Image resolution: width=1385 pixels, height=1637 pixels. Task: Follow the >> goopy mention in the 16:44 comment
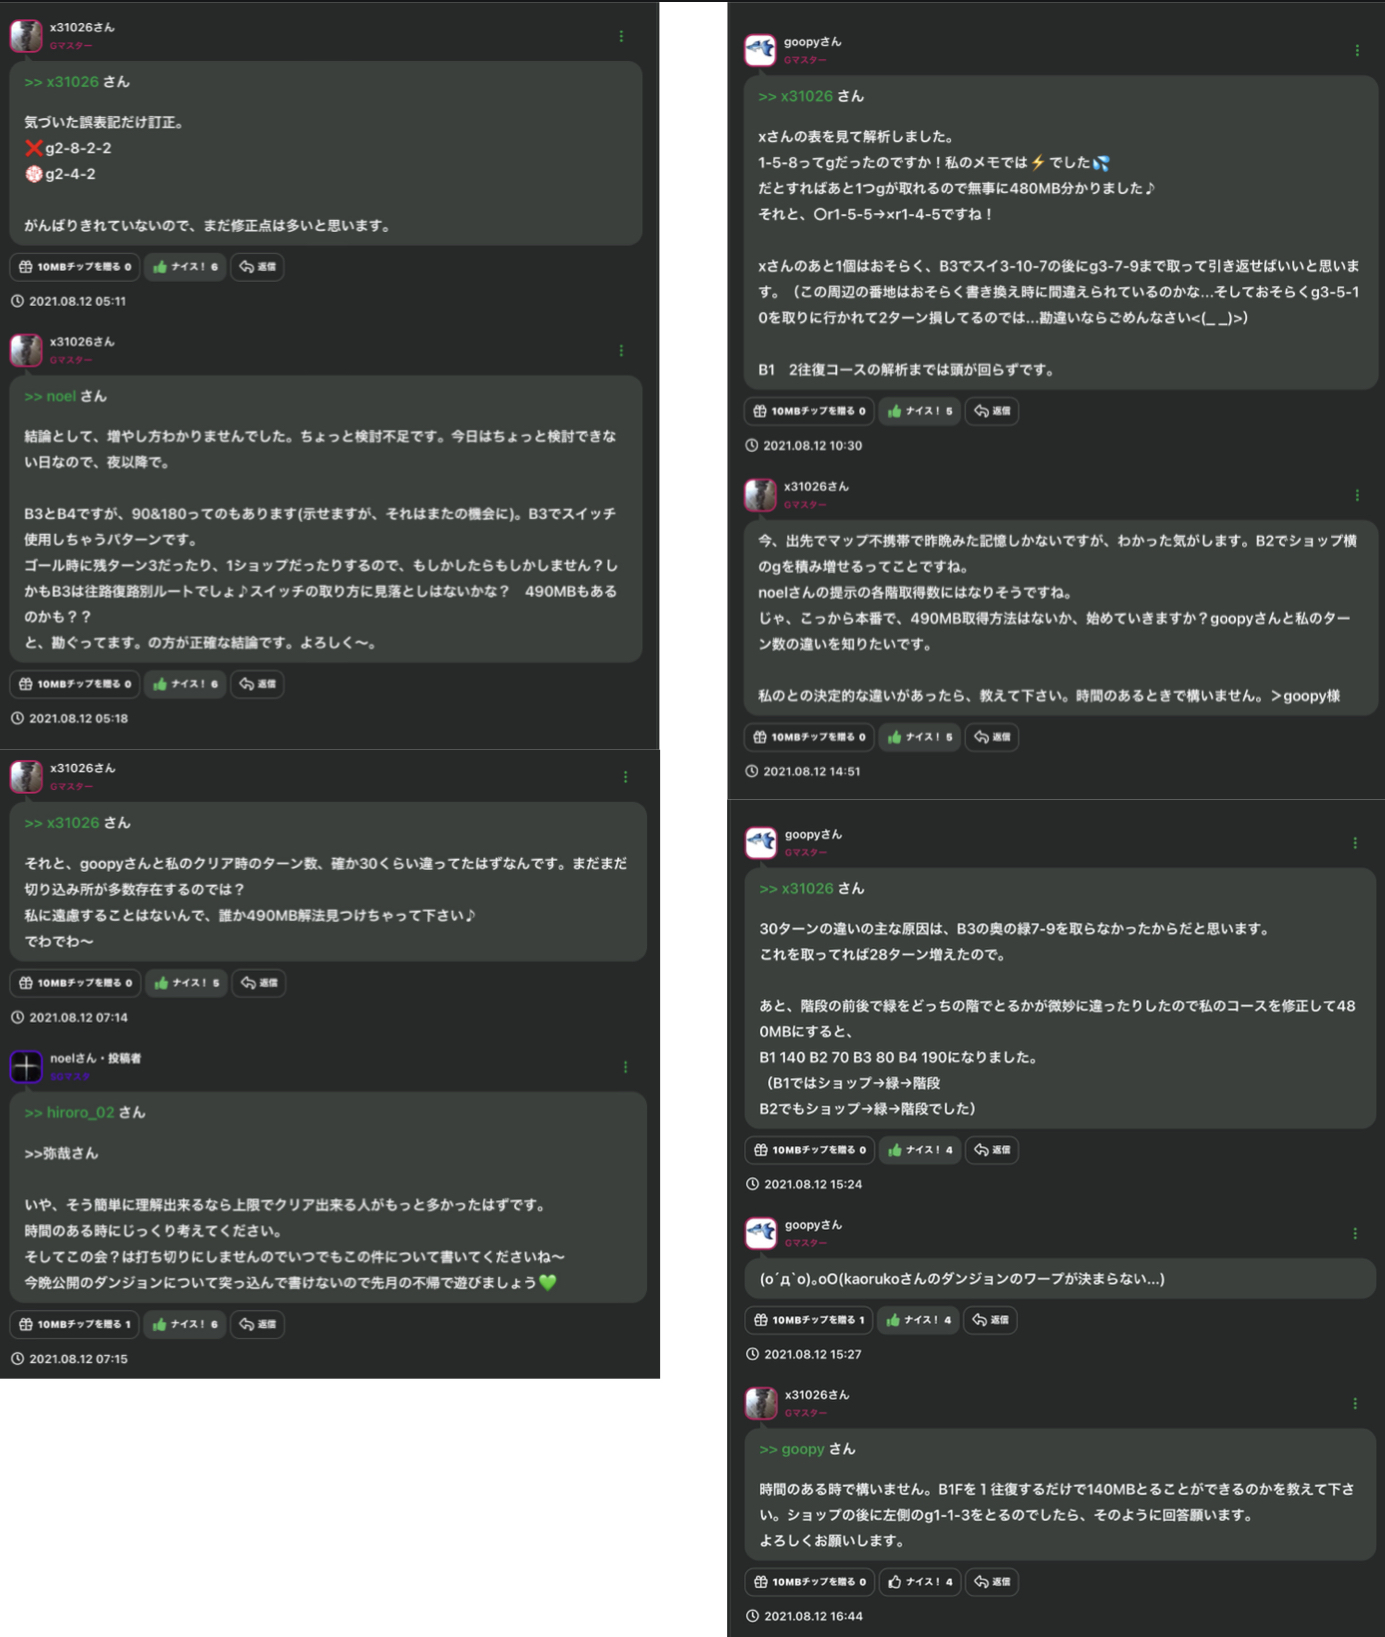[x=792, y=1449]
